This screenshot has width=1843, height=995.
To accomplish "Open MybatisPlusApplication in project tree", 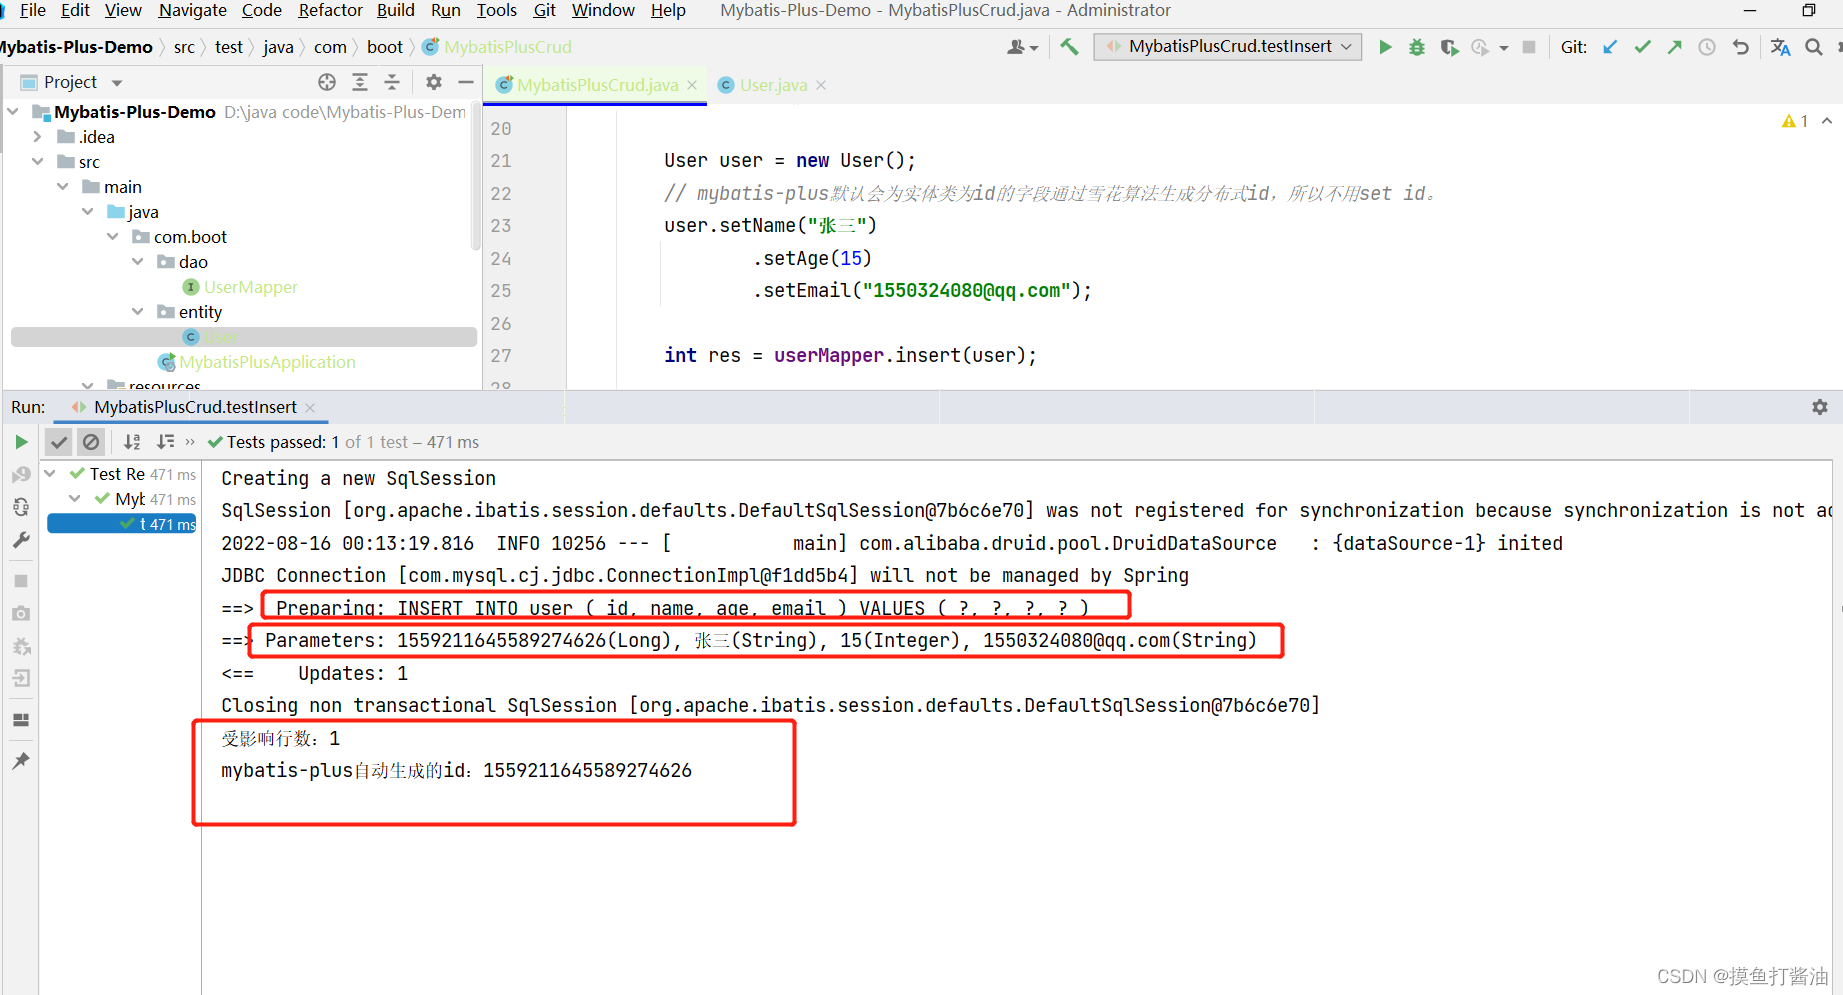I will 266,362.
